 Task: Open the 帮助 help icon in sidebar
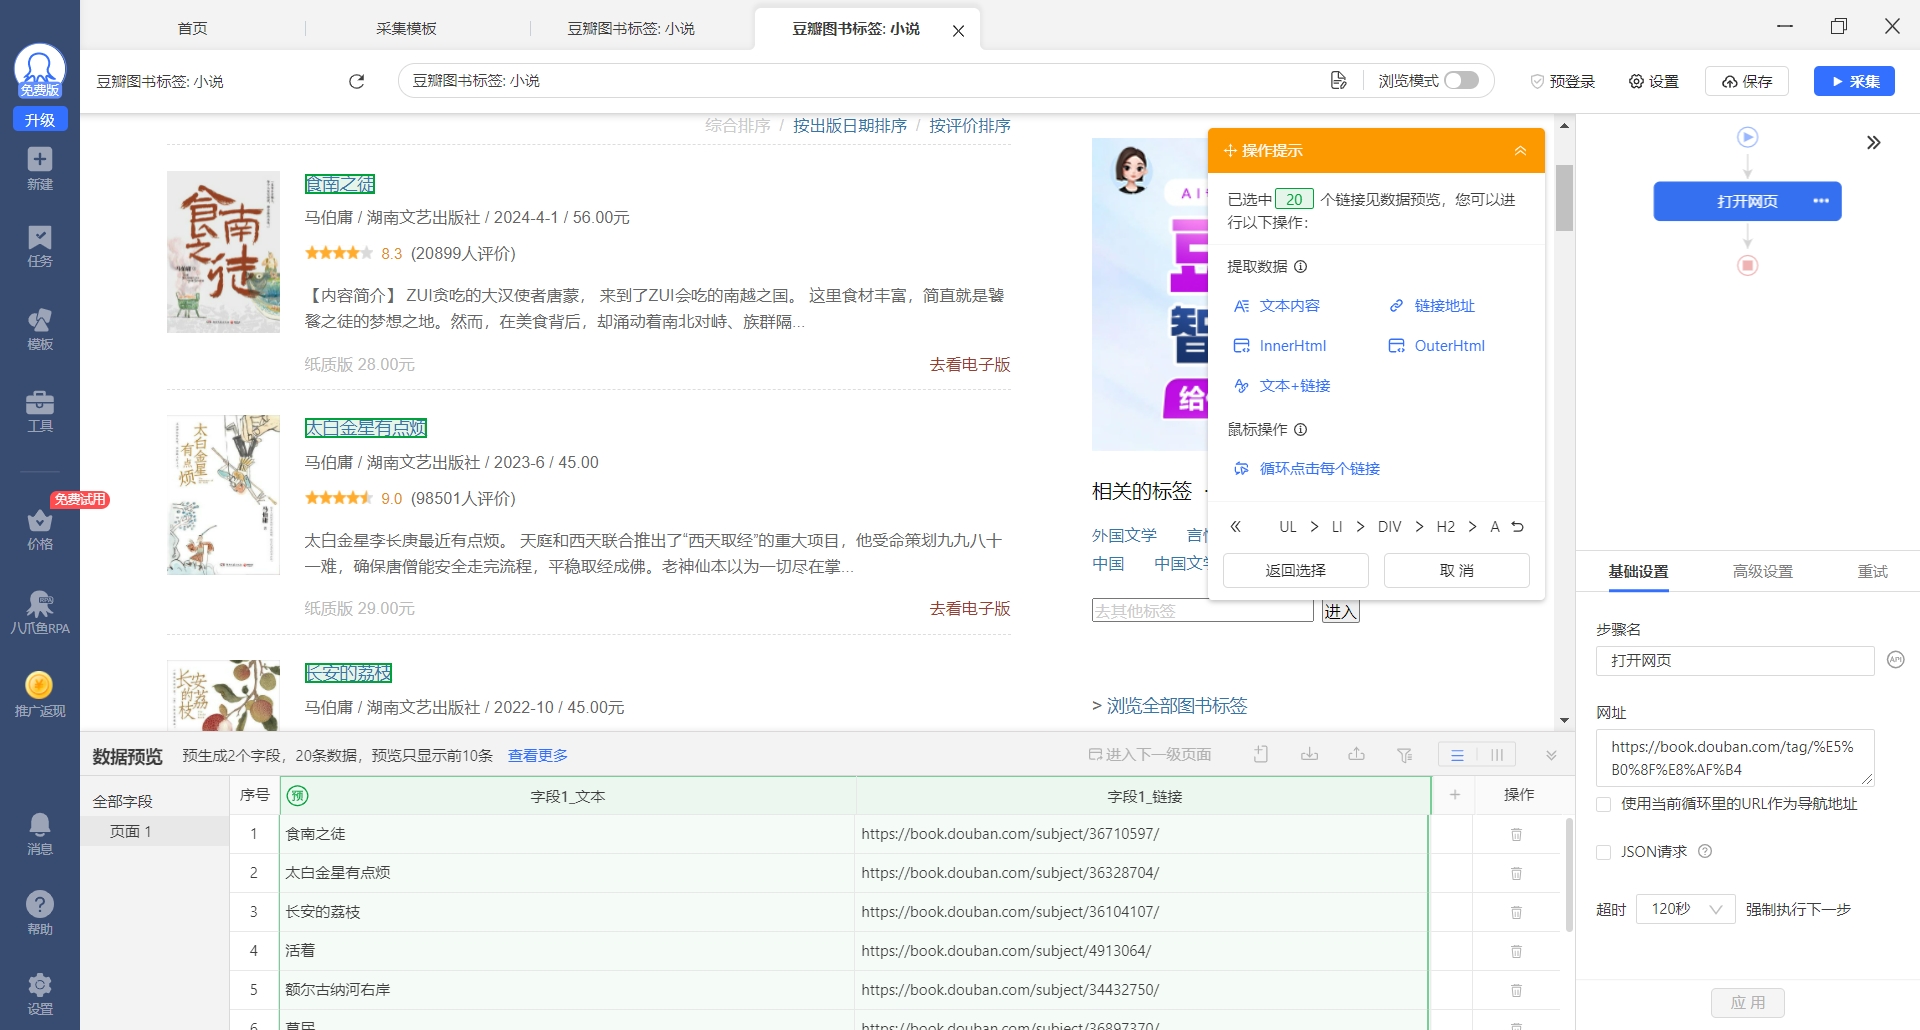click(40, 913)
